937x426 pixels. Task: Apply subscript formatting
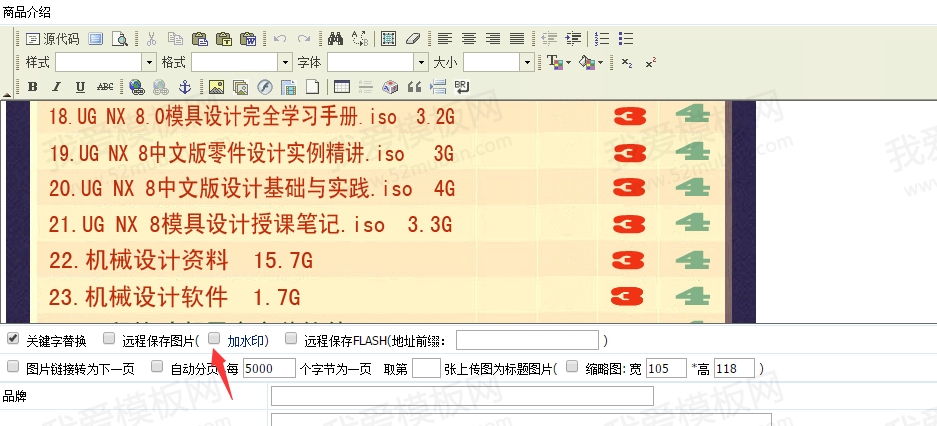[x=627, y=63]
